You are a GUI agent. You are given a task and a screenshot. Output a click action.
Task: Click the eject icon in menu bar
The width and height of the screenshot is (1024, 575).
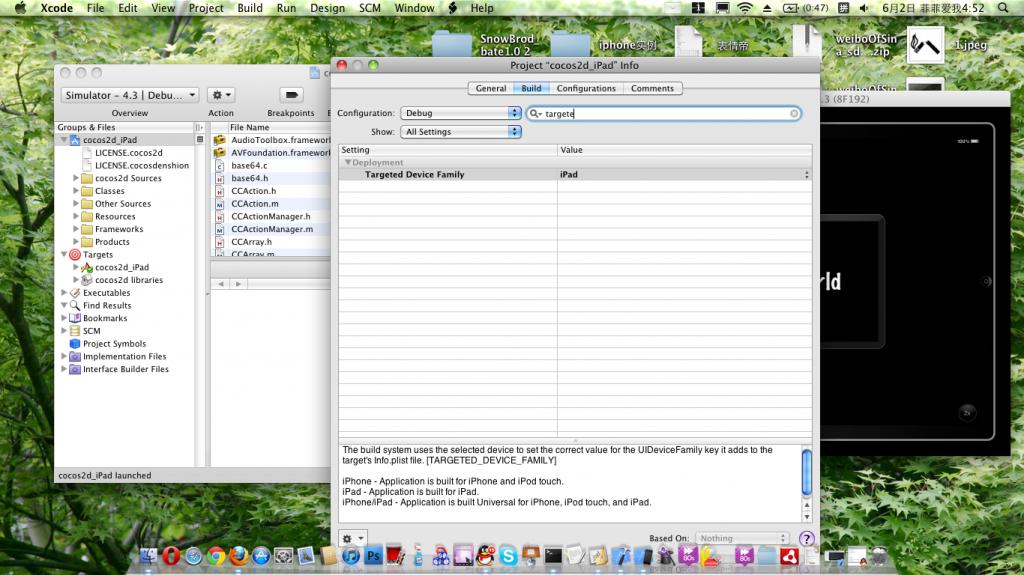pyautogui.click(x=767, y=8)
